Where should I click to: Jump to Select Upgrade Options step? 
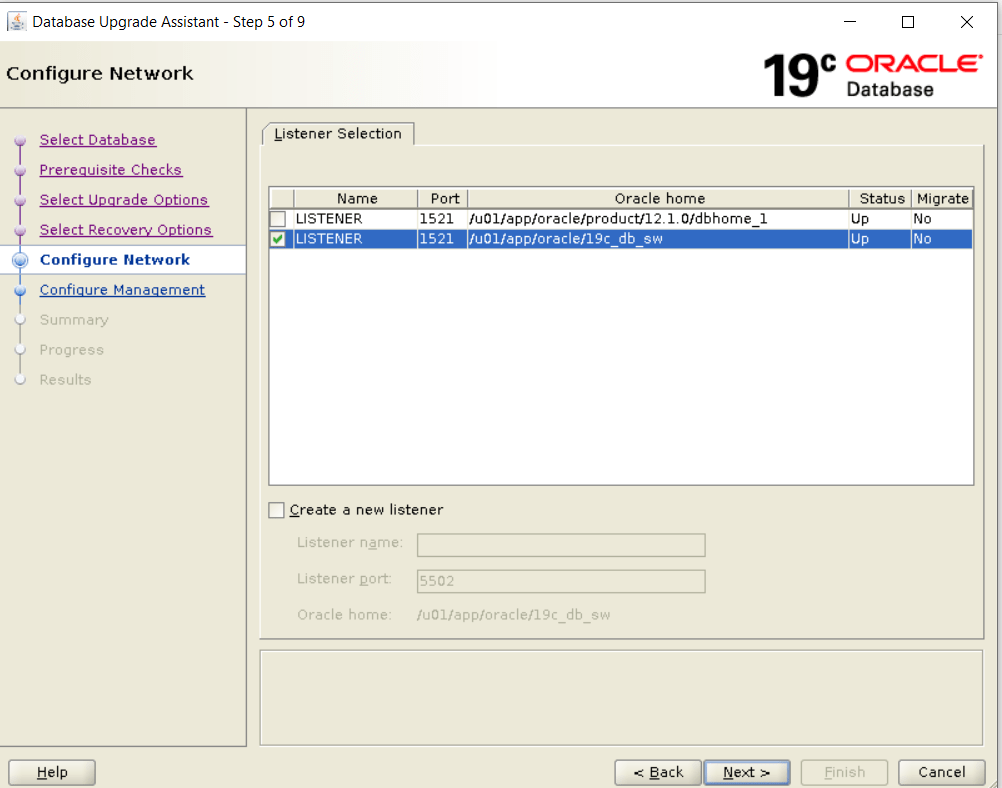pos(124,200)
